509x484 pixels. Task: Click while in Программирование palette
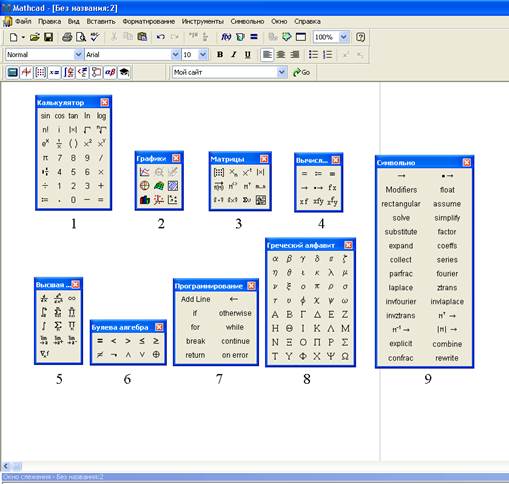[x=235, y=327]
